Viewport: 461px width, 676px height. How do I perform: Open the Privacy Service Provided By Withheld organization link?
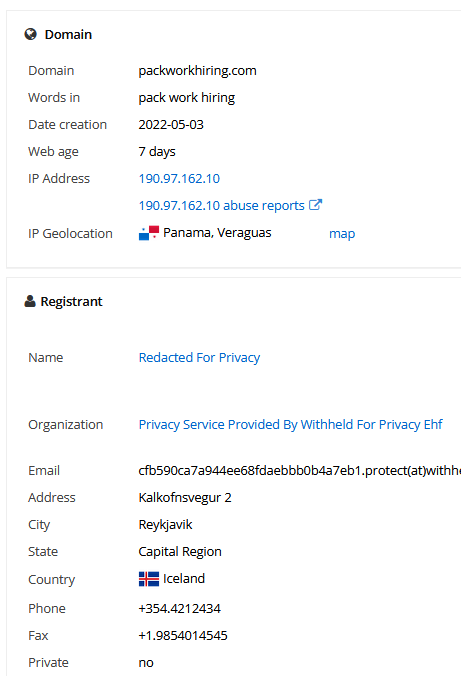pos(290,425)
